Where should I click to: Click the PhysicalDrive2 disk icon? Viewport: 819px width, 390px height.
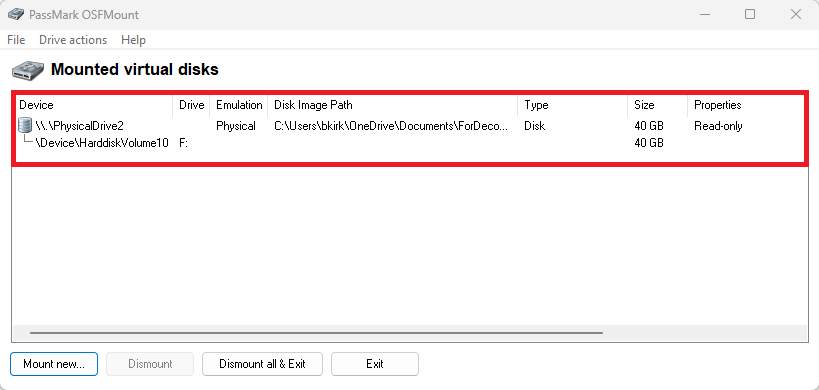[25, 125]
